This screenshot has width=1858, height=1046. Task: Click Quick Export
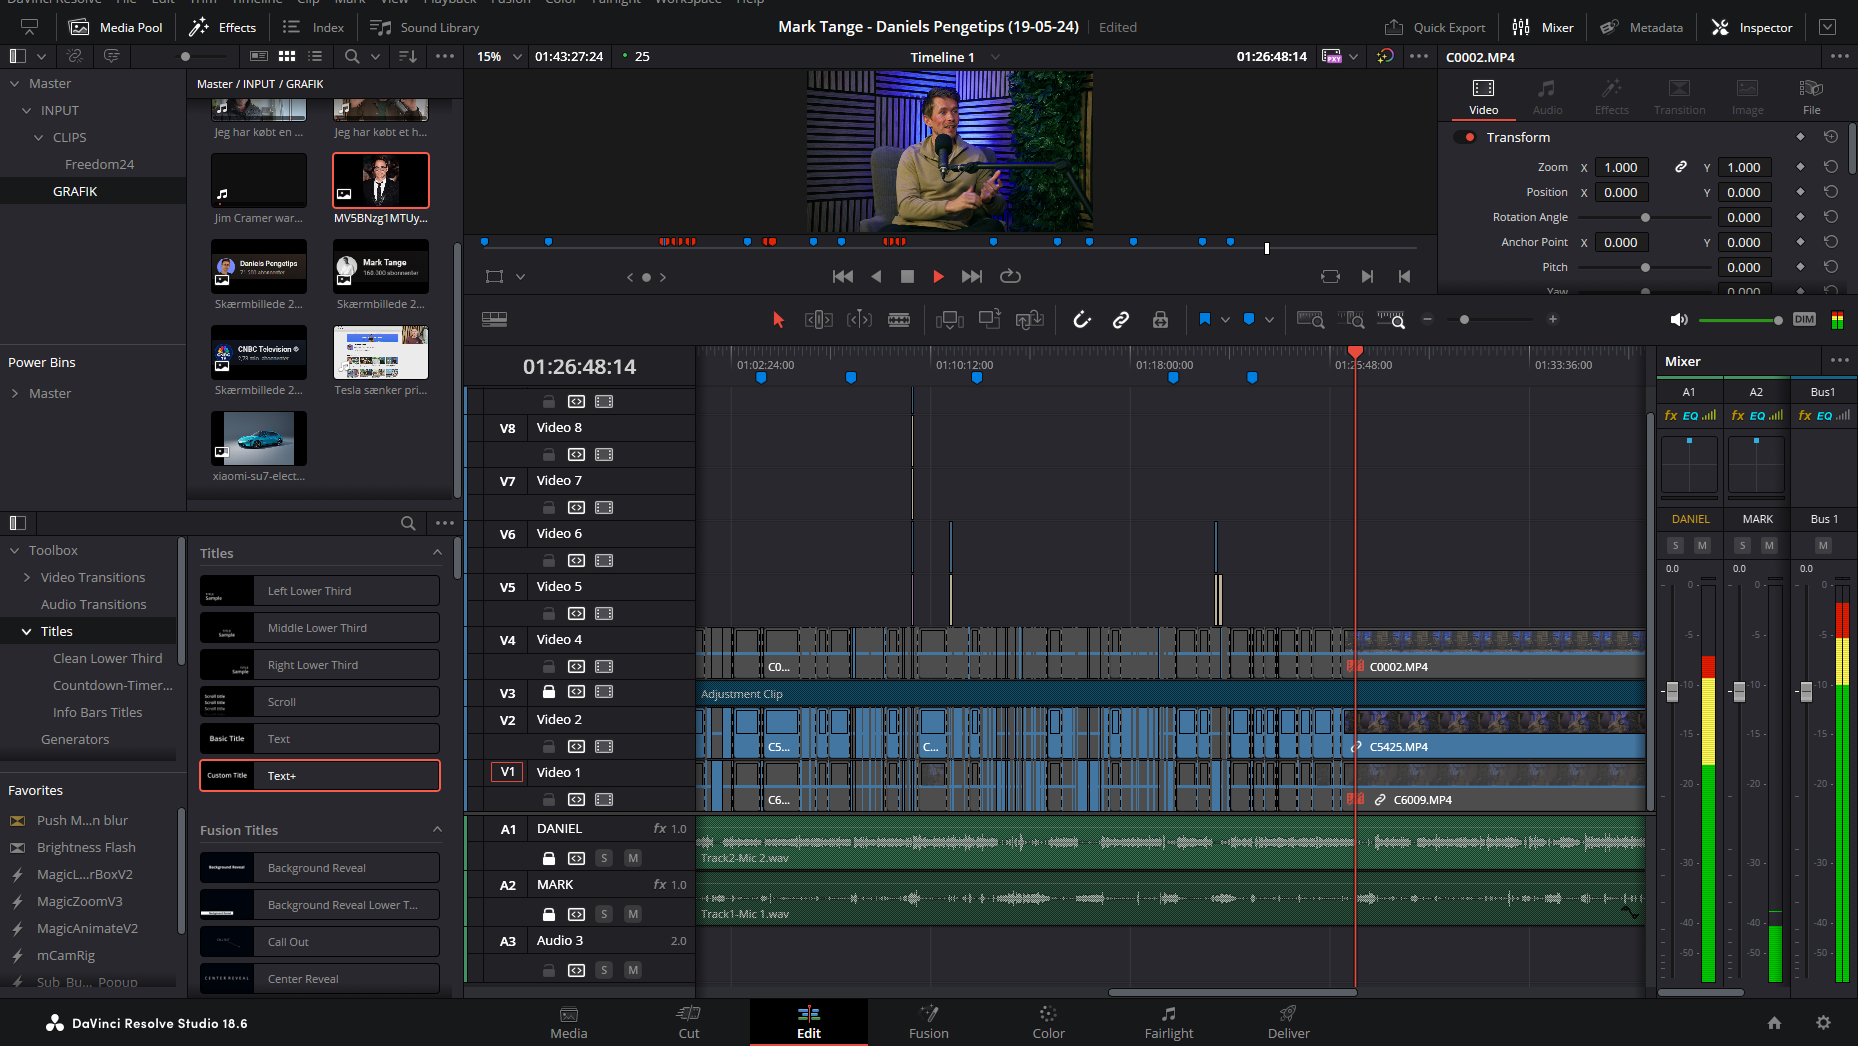click(1435, 27)
